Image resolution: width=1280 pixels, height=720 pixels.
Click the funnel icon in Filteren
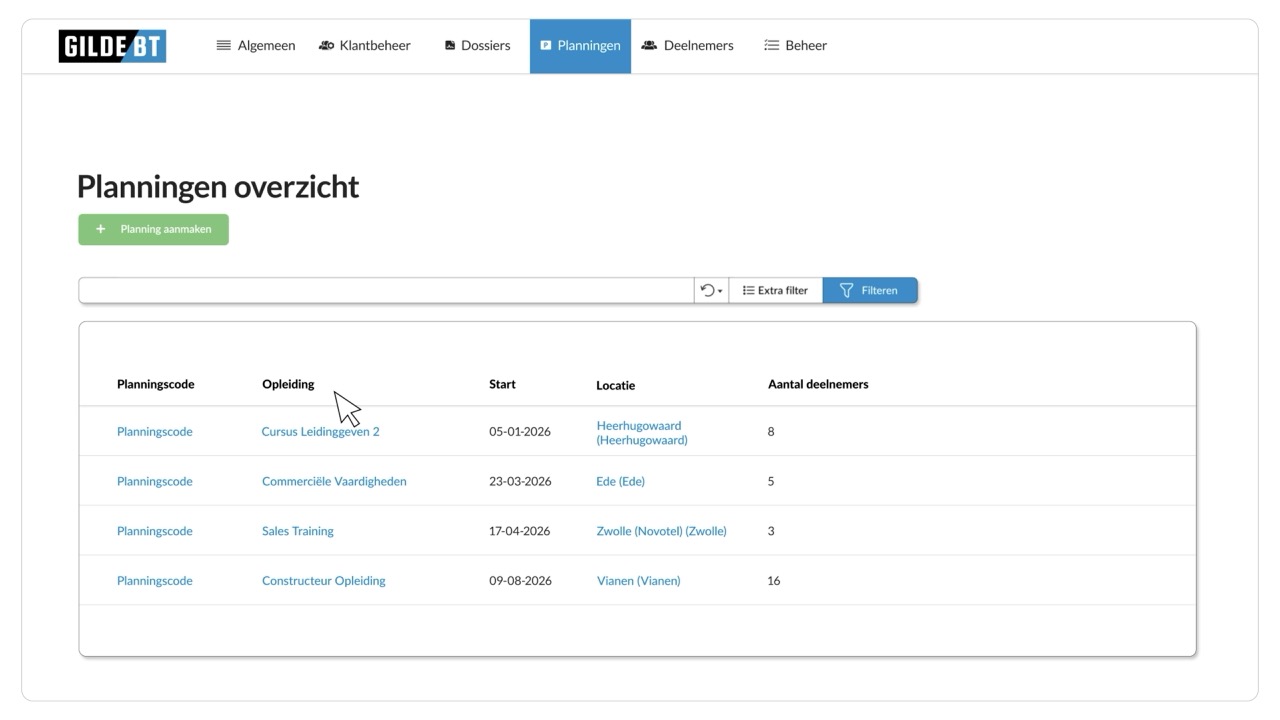pos(847,290)
